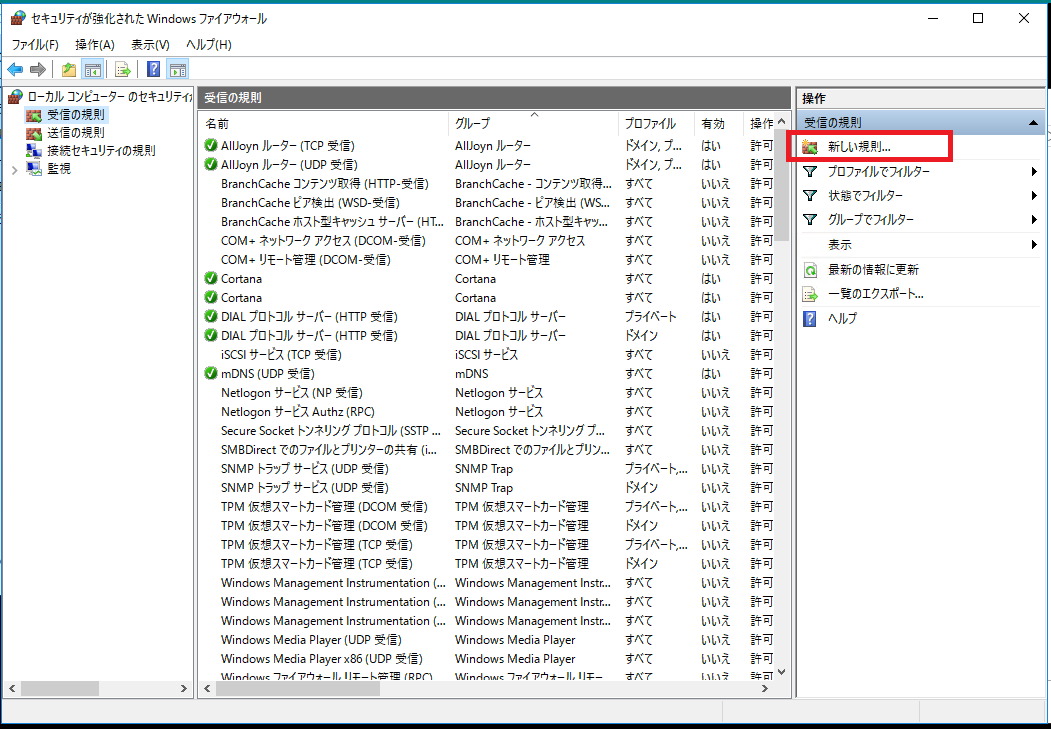
Task: Click the 新しい規則 icon in actions pane
Action: click(810, 147)
